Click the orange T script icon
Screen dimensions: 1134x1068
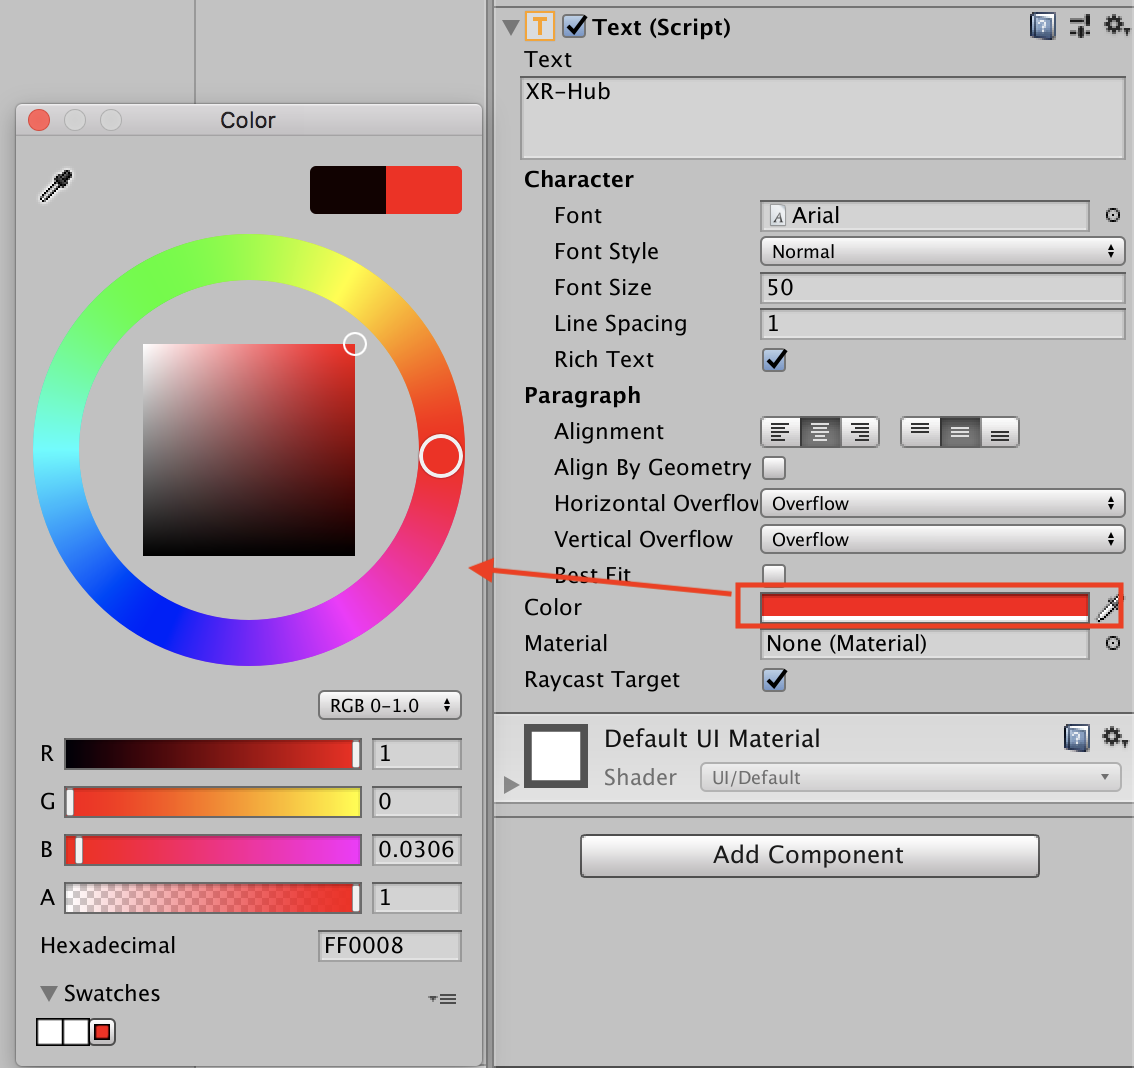[540, 26]
